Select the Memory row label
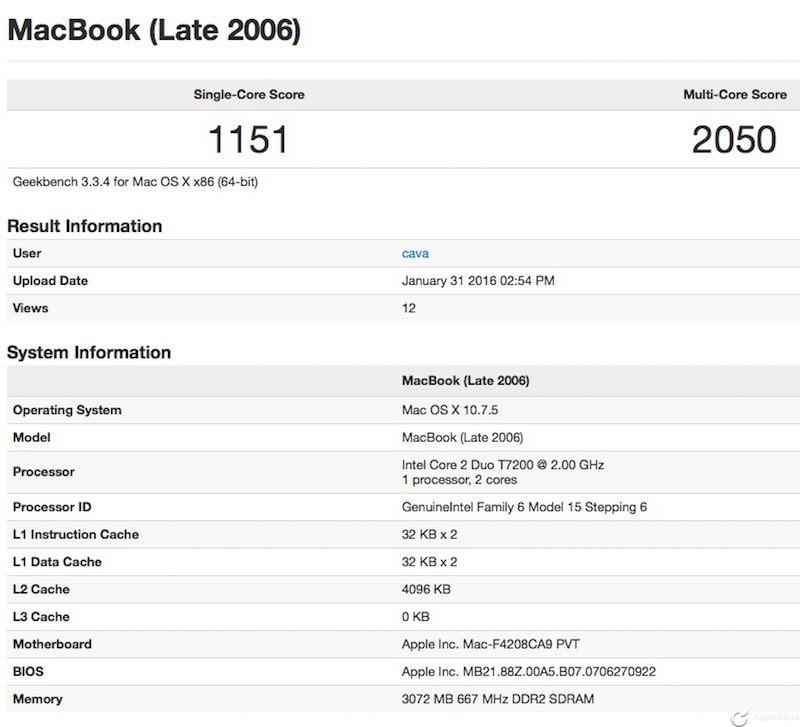 [x=38, y=699]
